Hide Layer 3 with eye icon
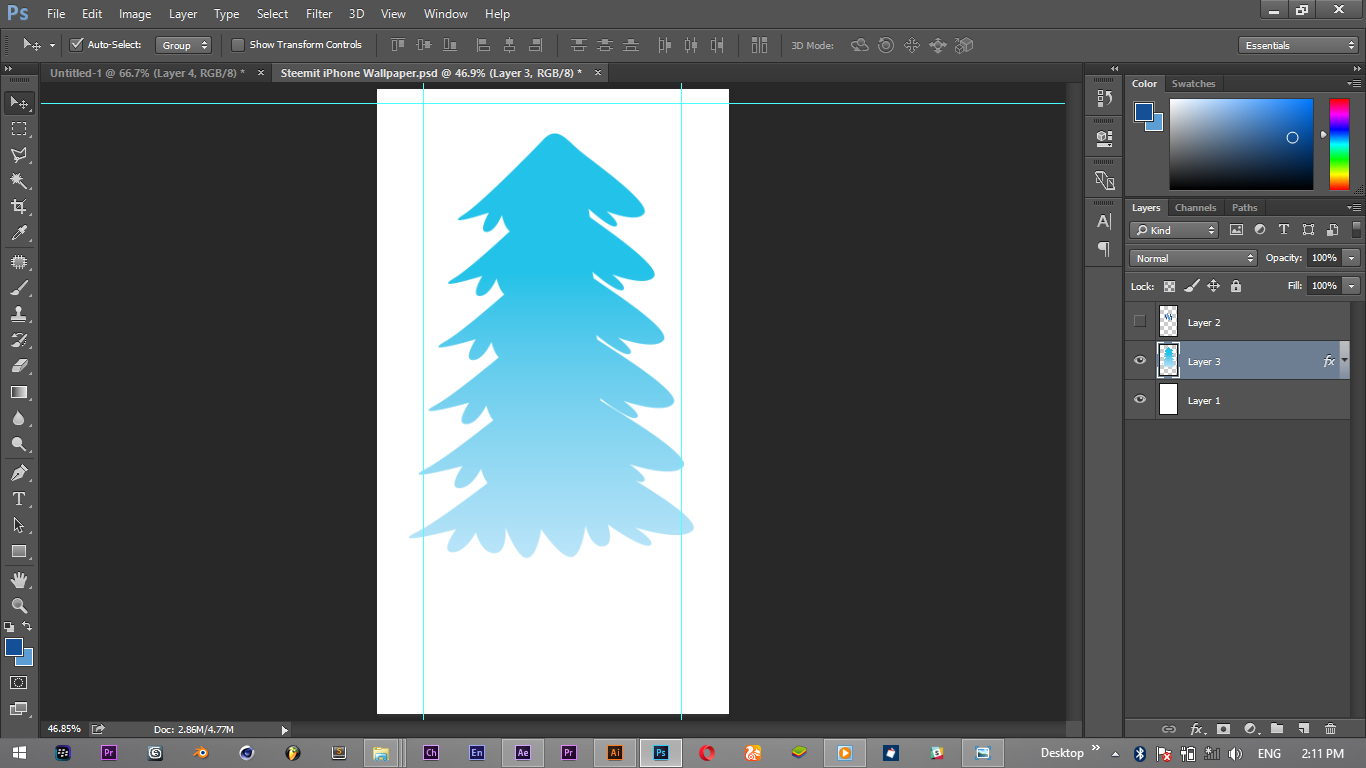1366x768 pixels. click(1140, 361)
